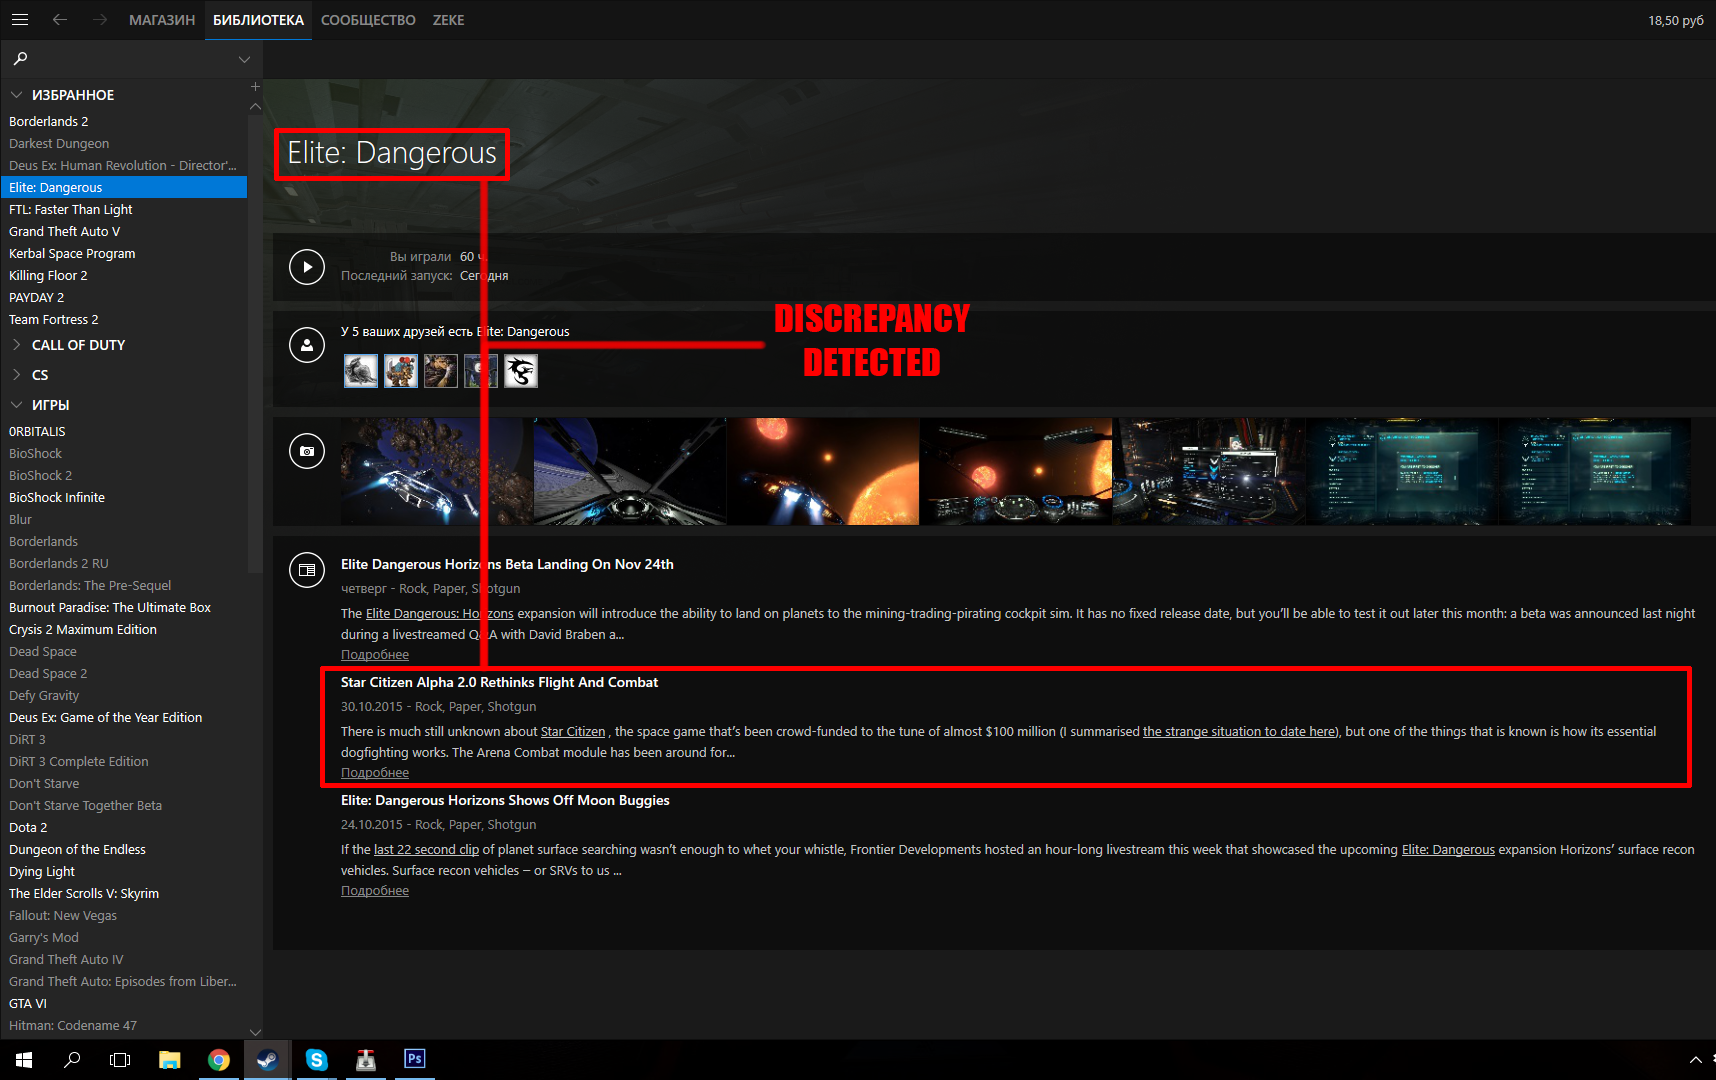Open the orange star with ship screenshot

(823, 471)
